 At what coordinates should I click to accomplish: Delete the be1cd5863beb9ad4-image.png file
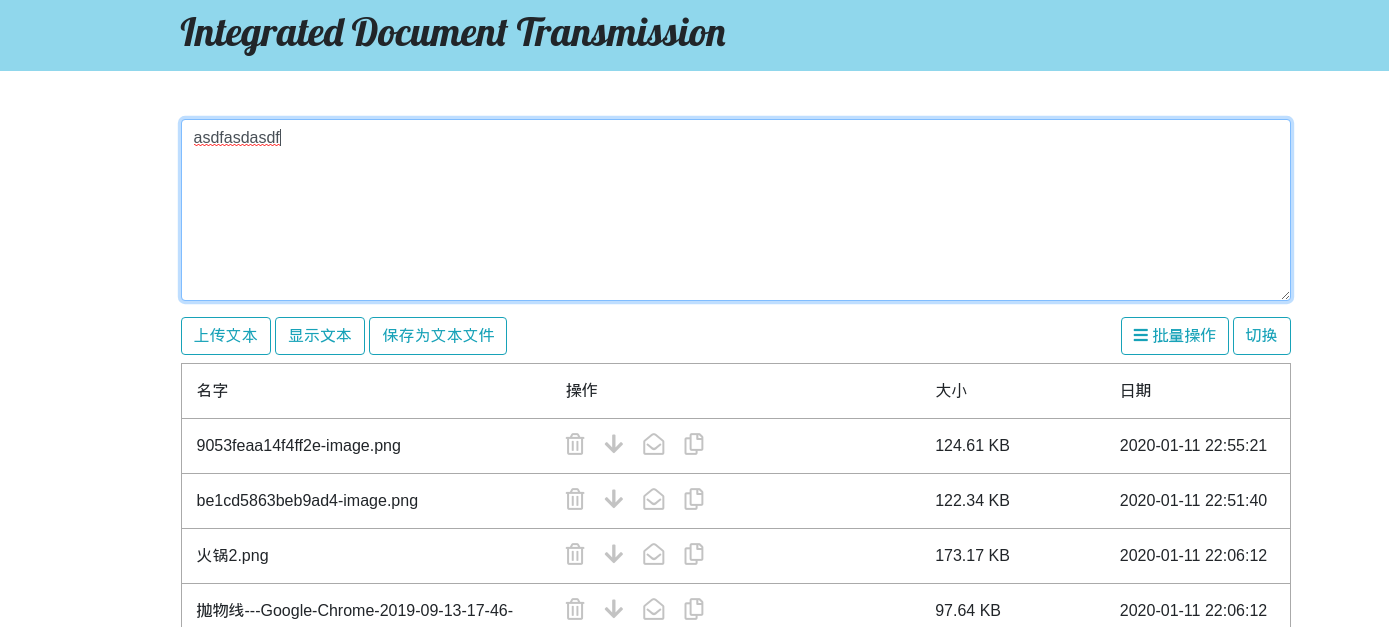coord(575,500)
